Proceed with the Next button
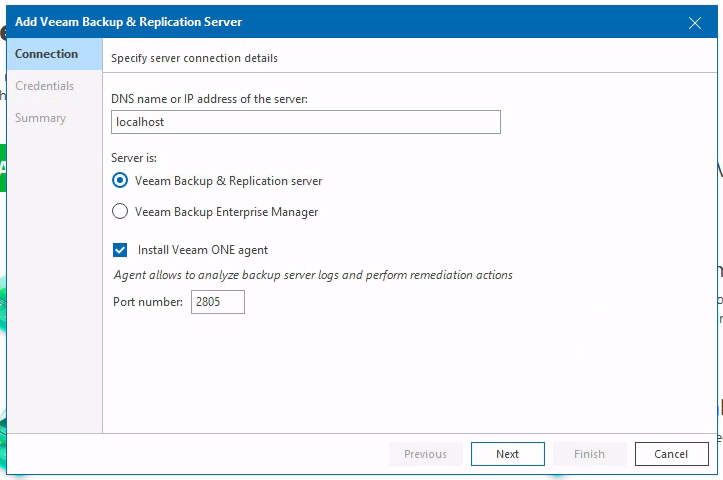 [x=508, y=454]
